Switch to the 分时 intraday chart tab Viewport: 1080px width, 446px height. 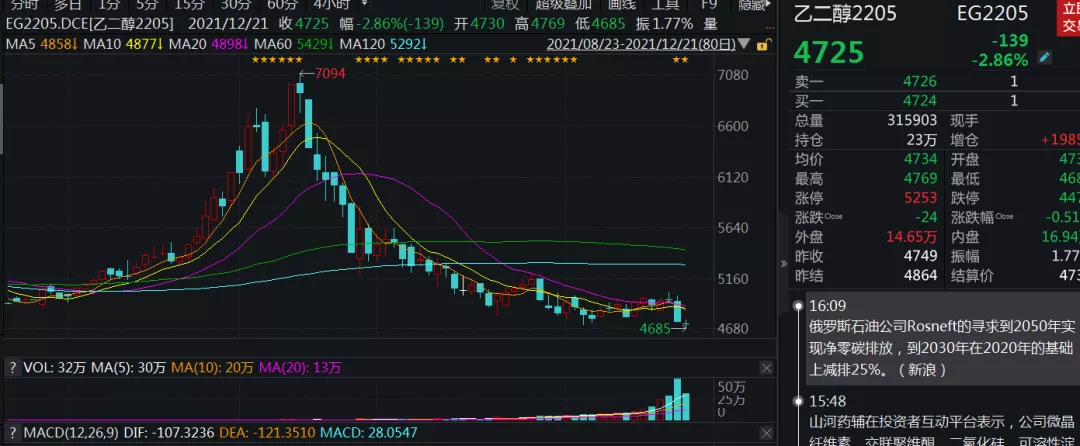(24, 5)
